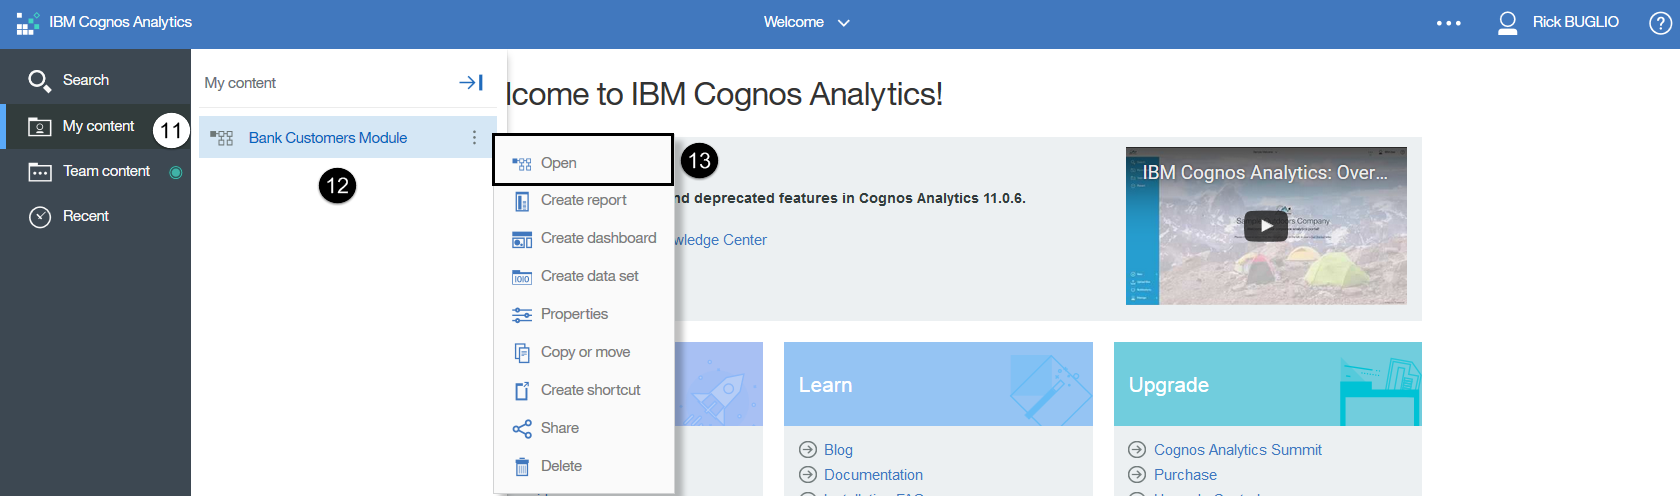Click the Rick BUGLIO user name

point(1575,22)
